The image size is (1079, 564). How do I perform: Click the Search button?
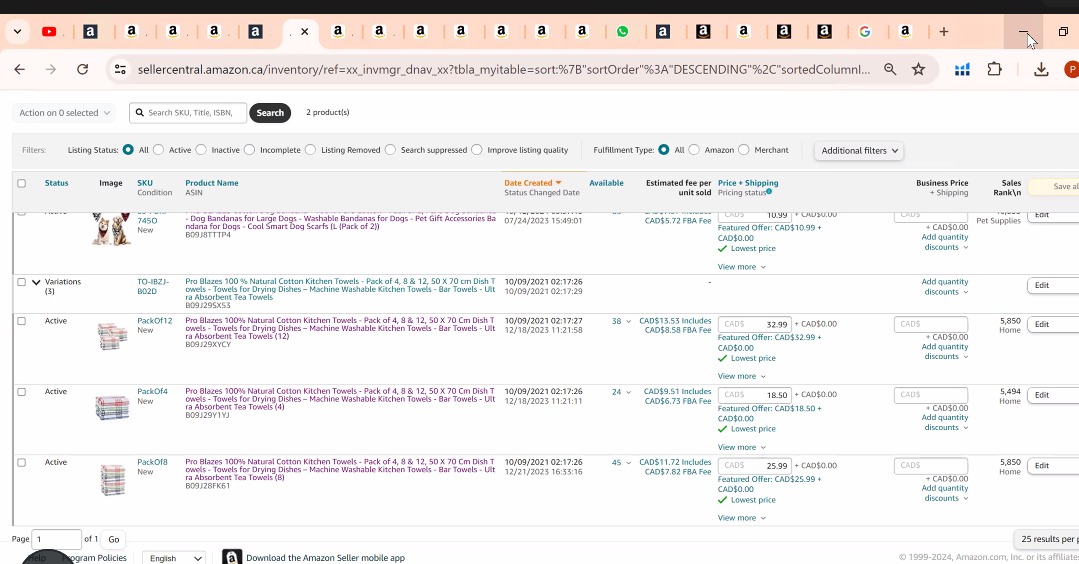pos(270,113)
